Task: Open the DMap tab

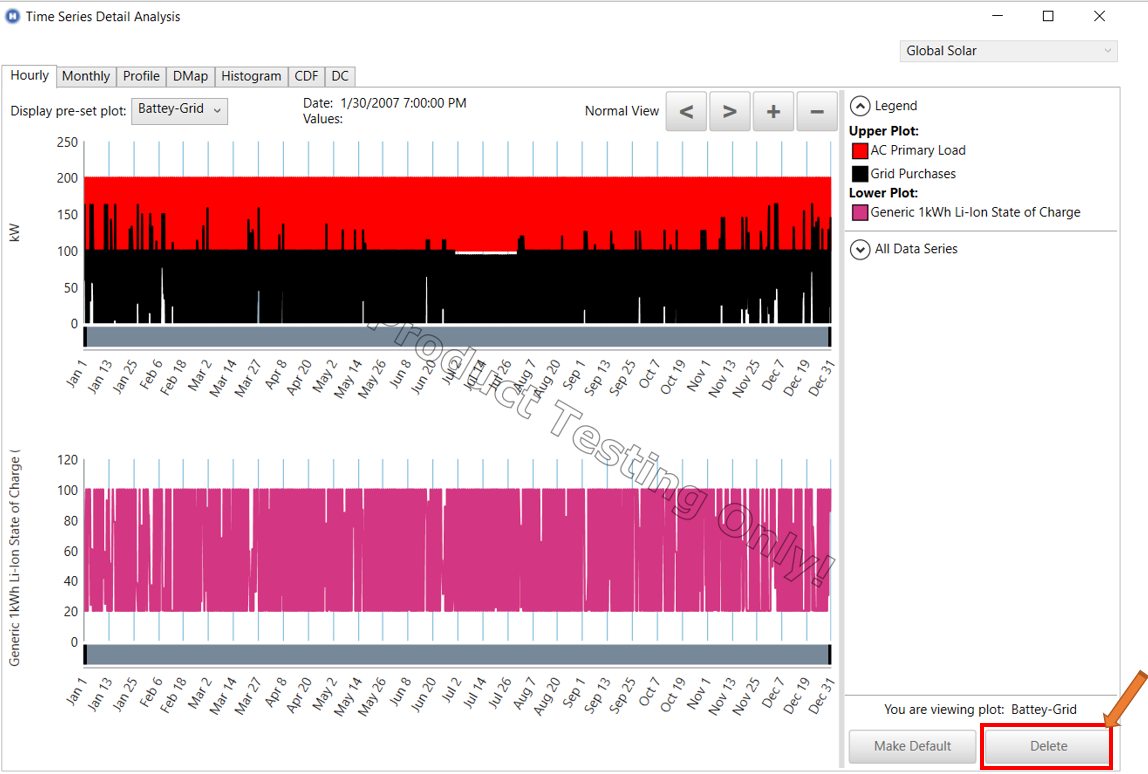Action: coord(190,76)
